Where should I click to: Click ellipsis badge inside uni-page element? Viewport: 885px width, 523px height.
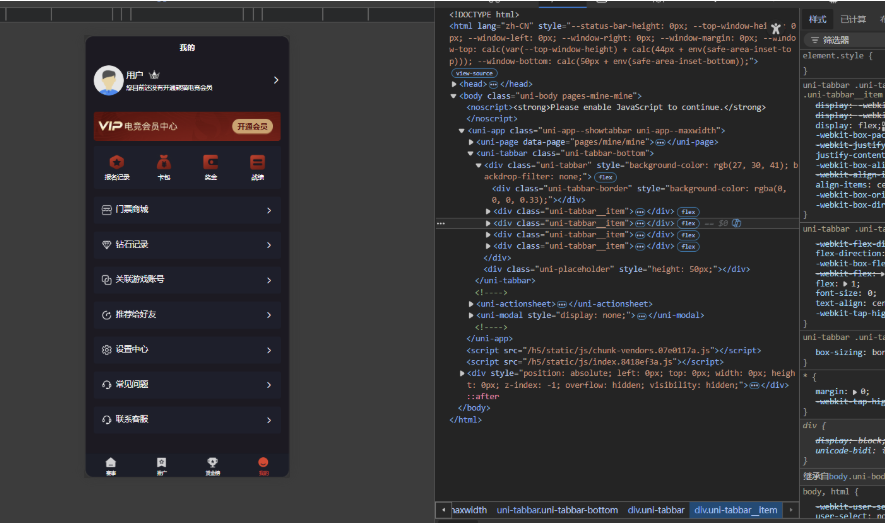660,142
